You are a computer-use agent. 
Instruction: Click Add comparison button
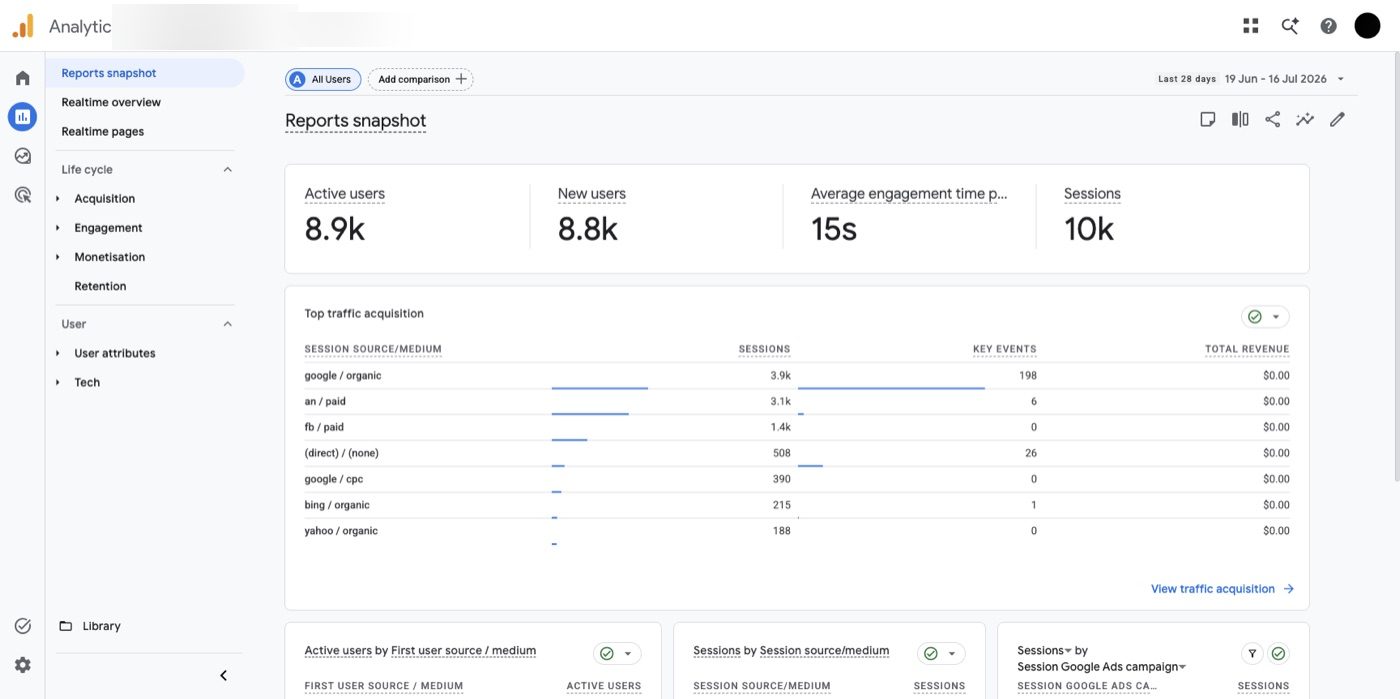click(421, 79)
